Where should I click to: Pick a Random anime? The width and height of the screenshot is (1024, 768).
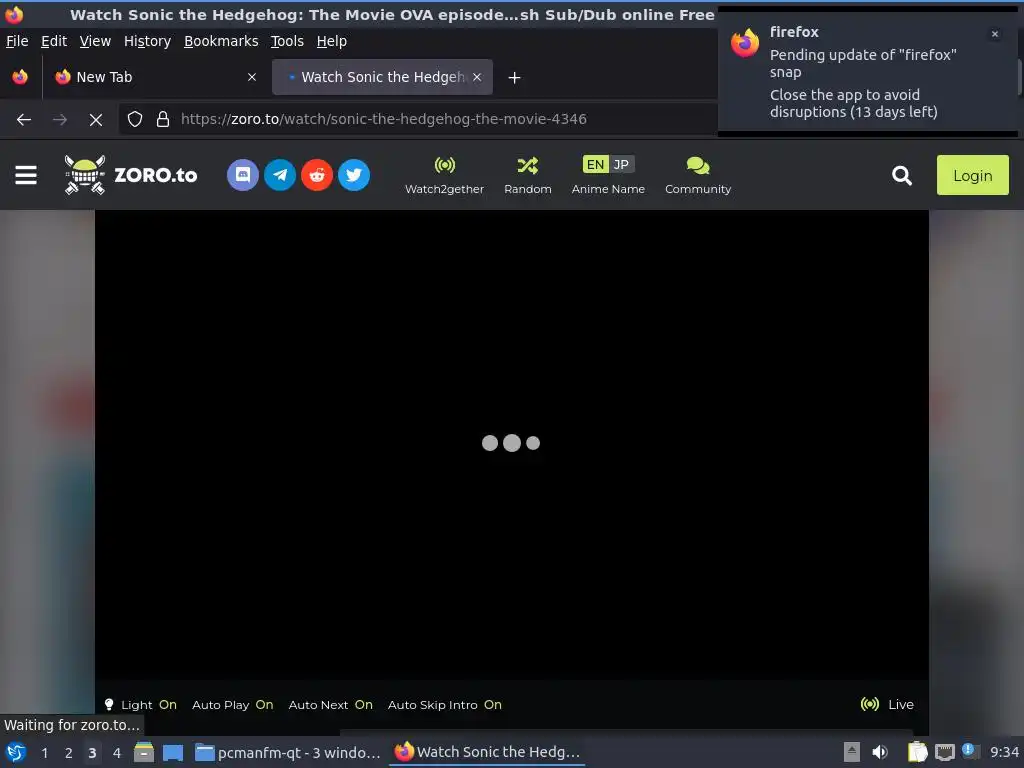pos(528,176)
